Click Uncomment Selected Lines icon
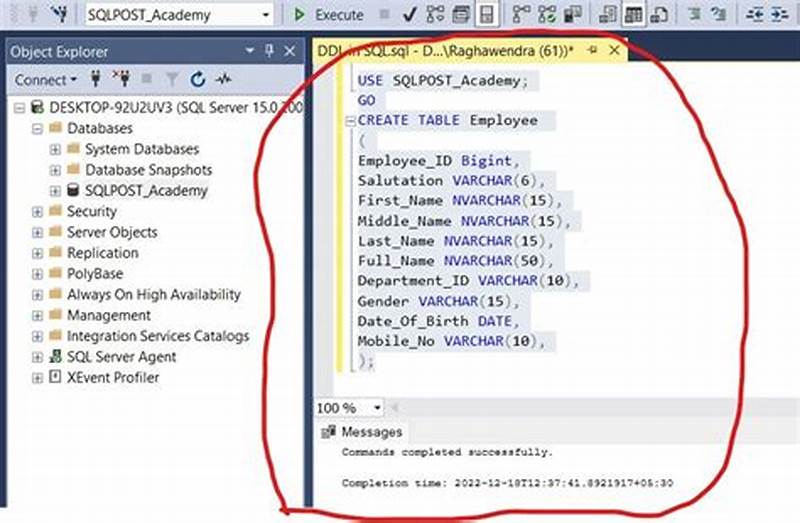Screen dimensions: 800x523 tap(719, 14)
